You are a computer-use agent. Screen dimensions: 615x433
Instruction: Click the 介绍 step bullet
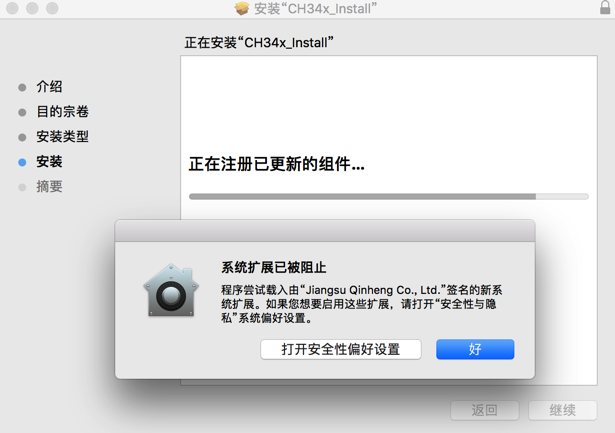(x=22, y=87)
